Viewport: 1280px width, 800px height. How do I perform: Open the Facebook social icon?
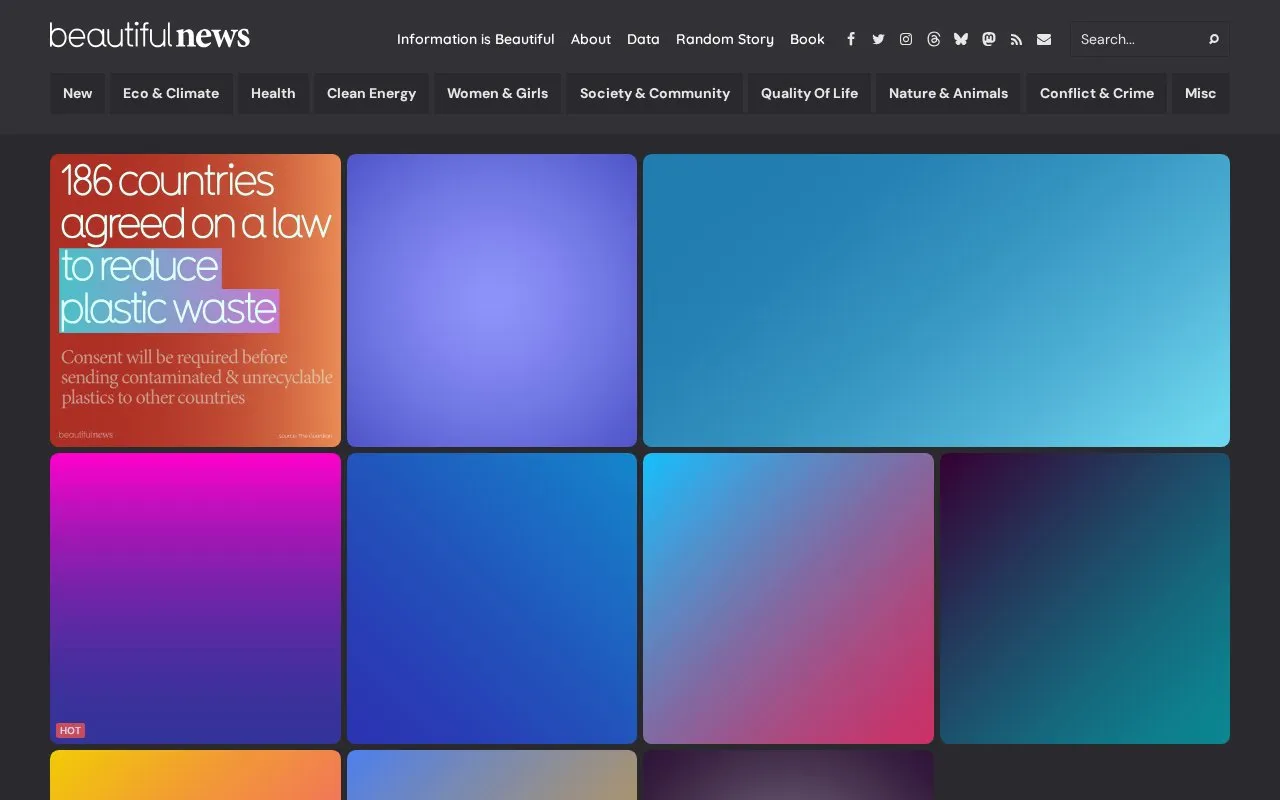pos(851,39)
